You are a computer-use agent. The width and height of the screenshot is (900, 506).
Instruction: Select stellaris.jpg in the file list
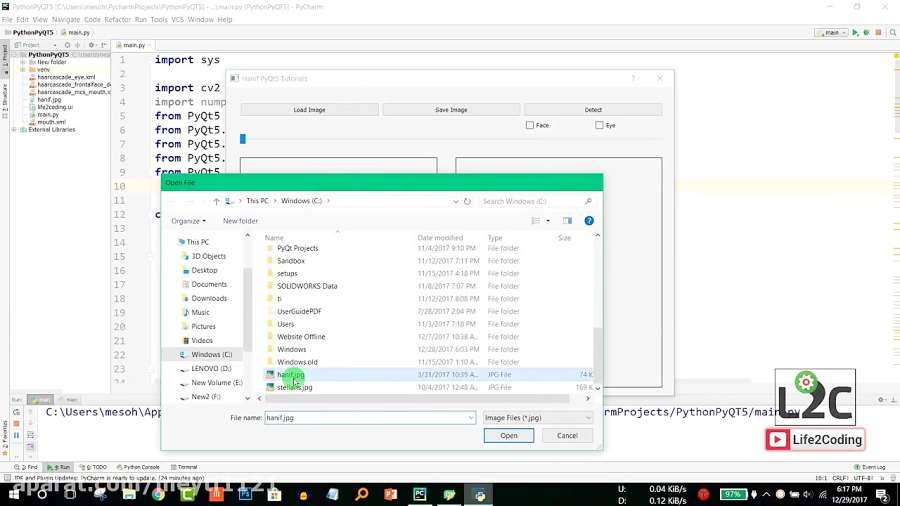[x=294, y=387]
